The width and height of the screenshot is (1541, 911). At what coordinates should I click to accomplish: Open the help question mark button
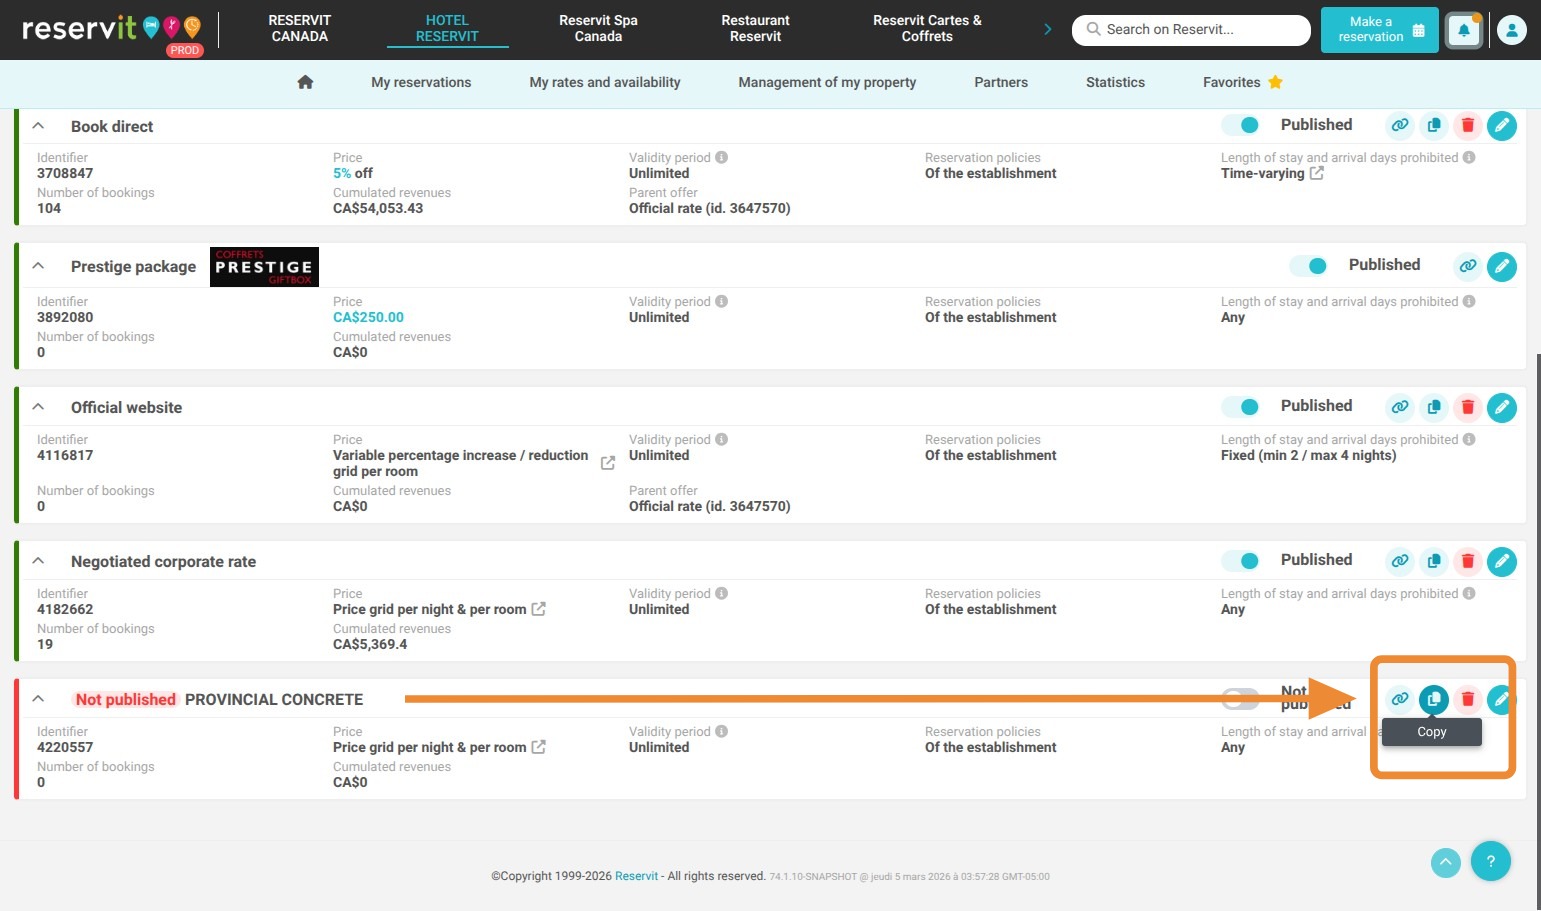pos(1490,861)
